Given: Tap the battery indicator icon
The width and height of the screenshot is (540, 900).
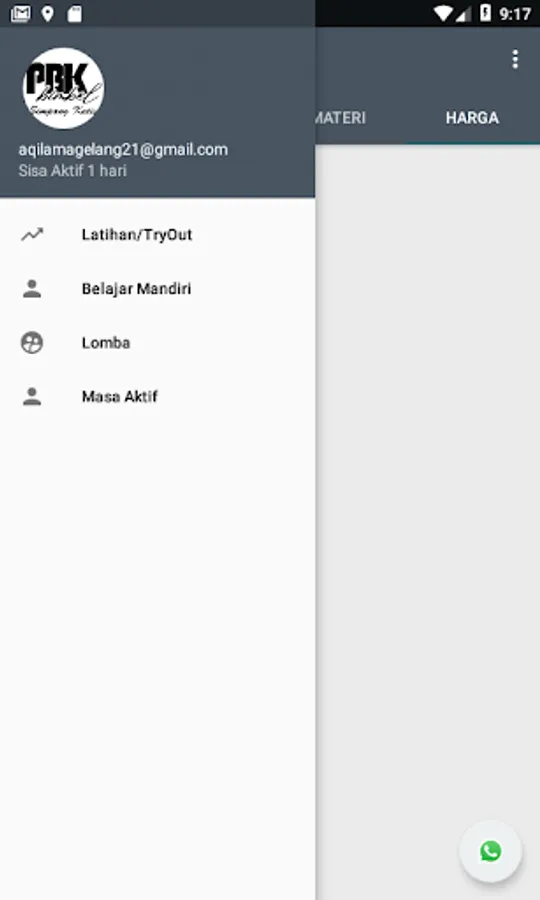Looking at the screenshot, I should coord(485,13).
